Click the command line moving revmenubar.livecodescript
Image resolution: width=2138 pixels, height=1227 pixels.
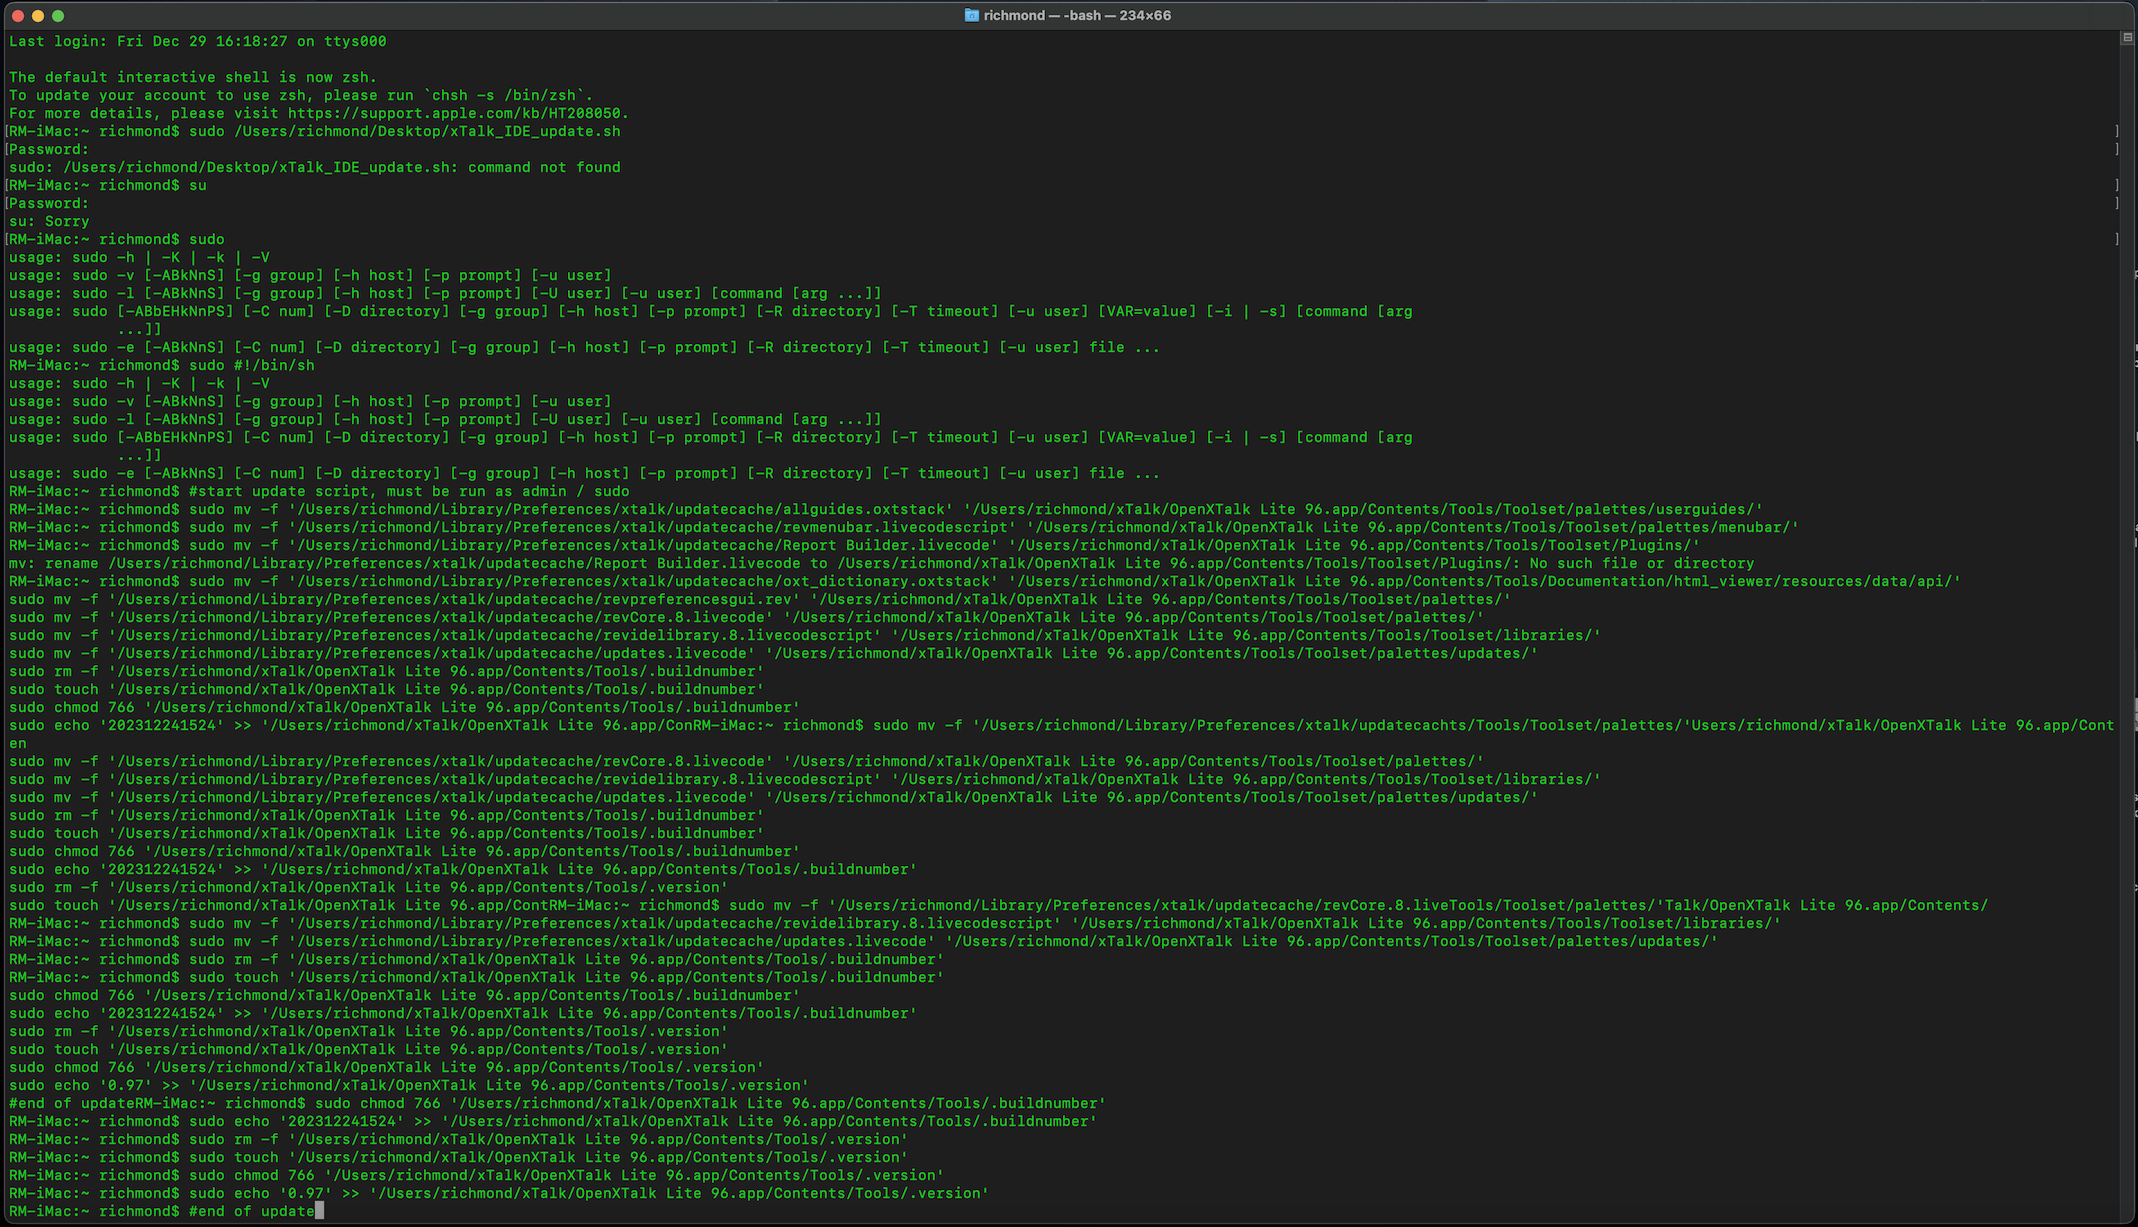pyautogui.click(x=904, y=527)
